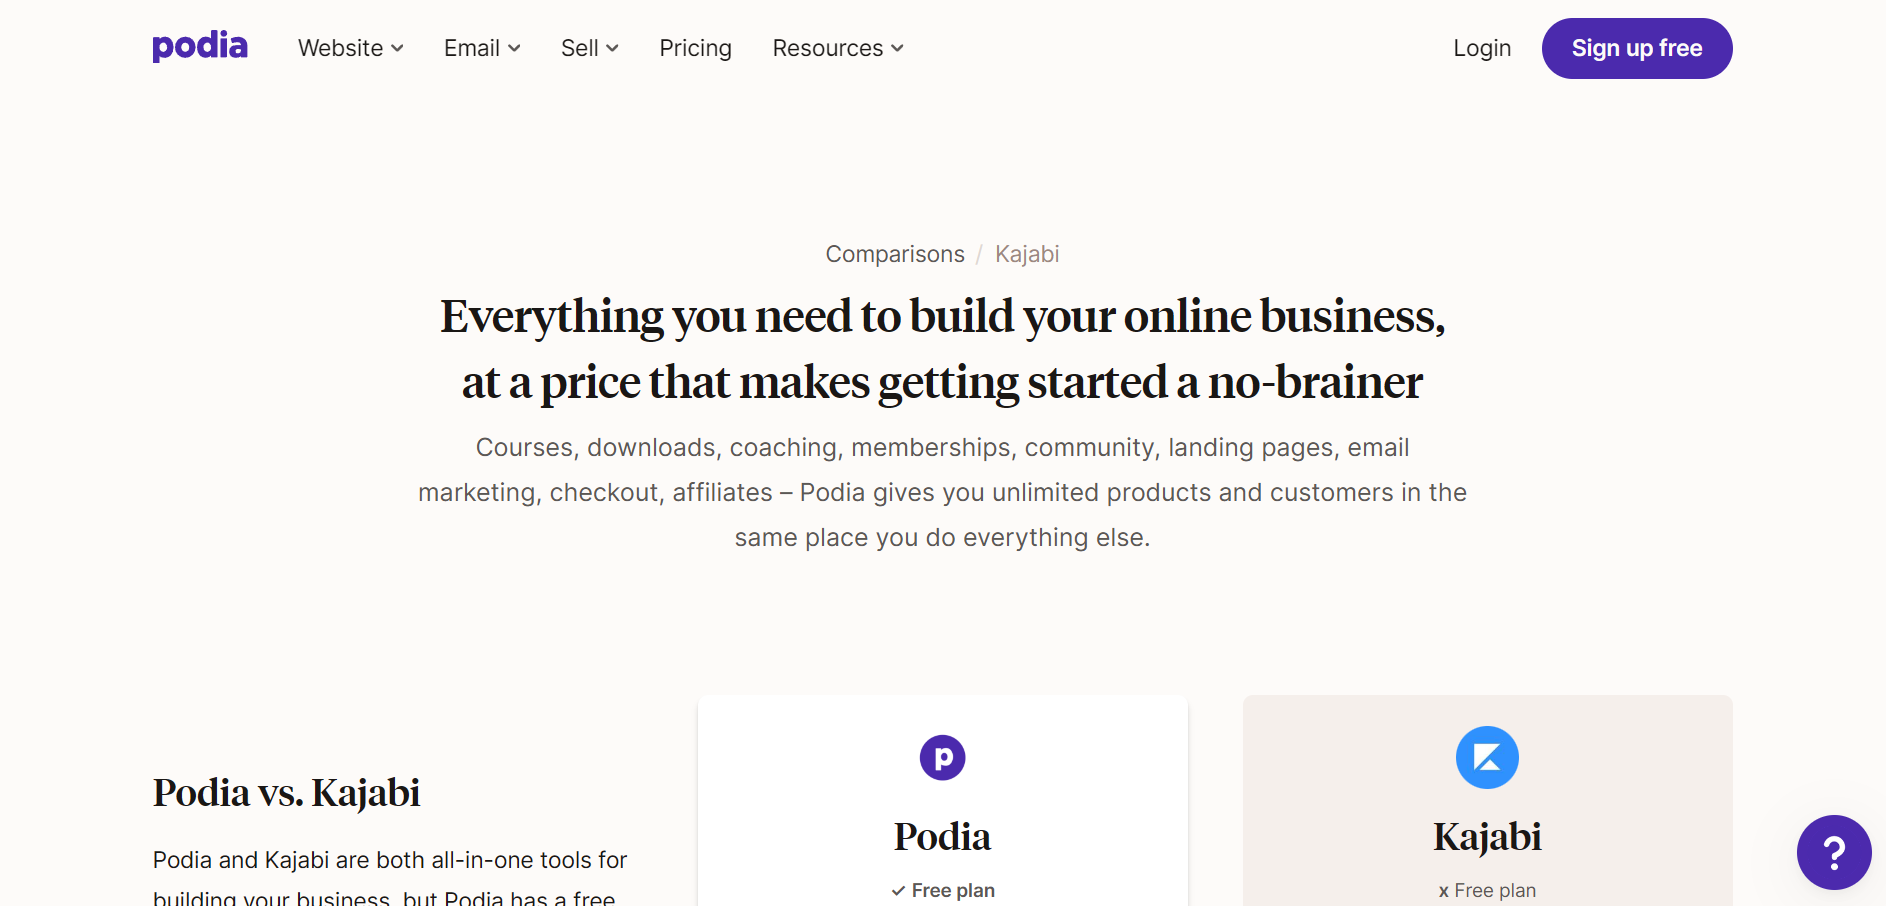1886x906 pixels.
Task: Click the main headline text
Action: (x=942, y=348)
